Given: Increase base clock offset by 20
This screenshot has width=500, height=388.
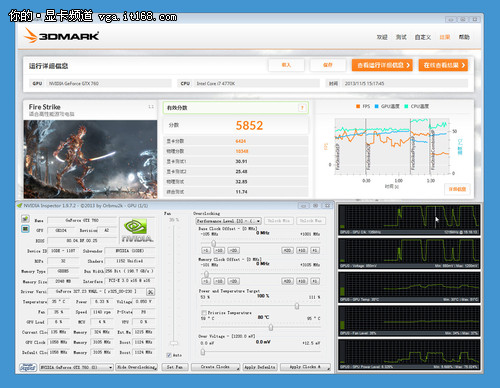Looking at the screenshot, I should pyautogui.click(x=287, y=250).
